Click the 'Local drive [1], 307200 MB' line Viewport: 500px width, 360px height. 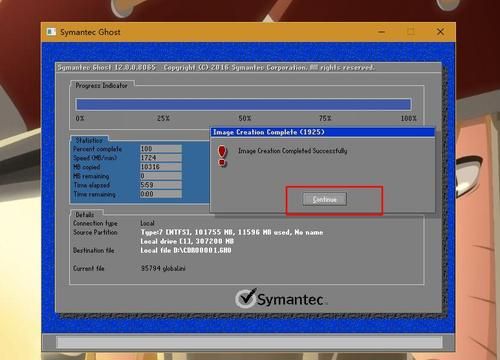pos(187,241)
